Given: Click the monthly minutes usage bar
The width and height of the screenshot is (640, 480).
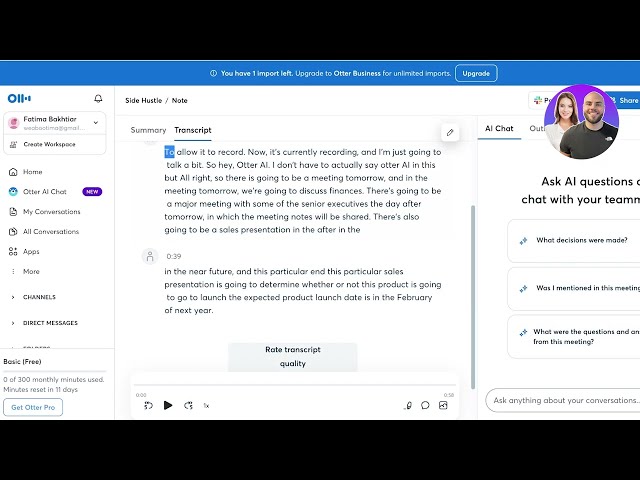Looking at the screenshot, I should click(x=55, y=371).
